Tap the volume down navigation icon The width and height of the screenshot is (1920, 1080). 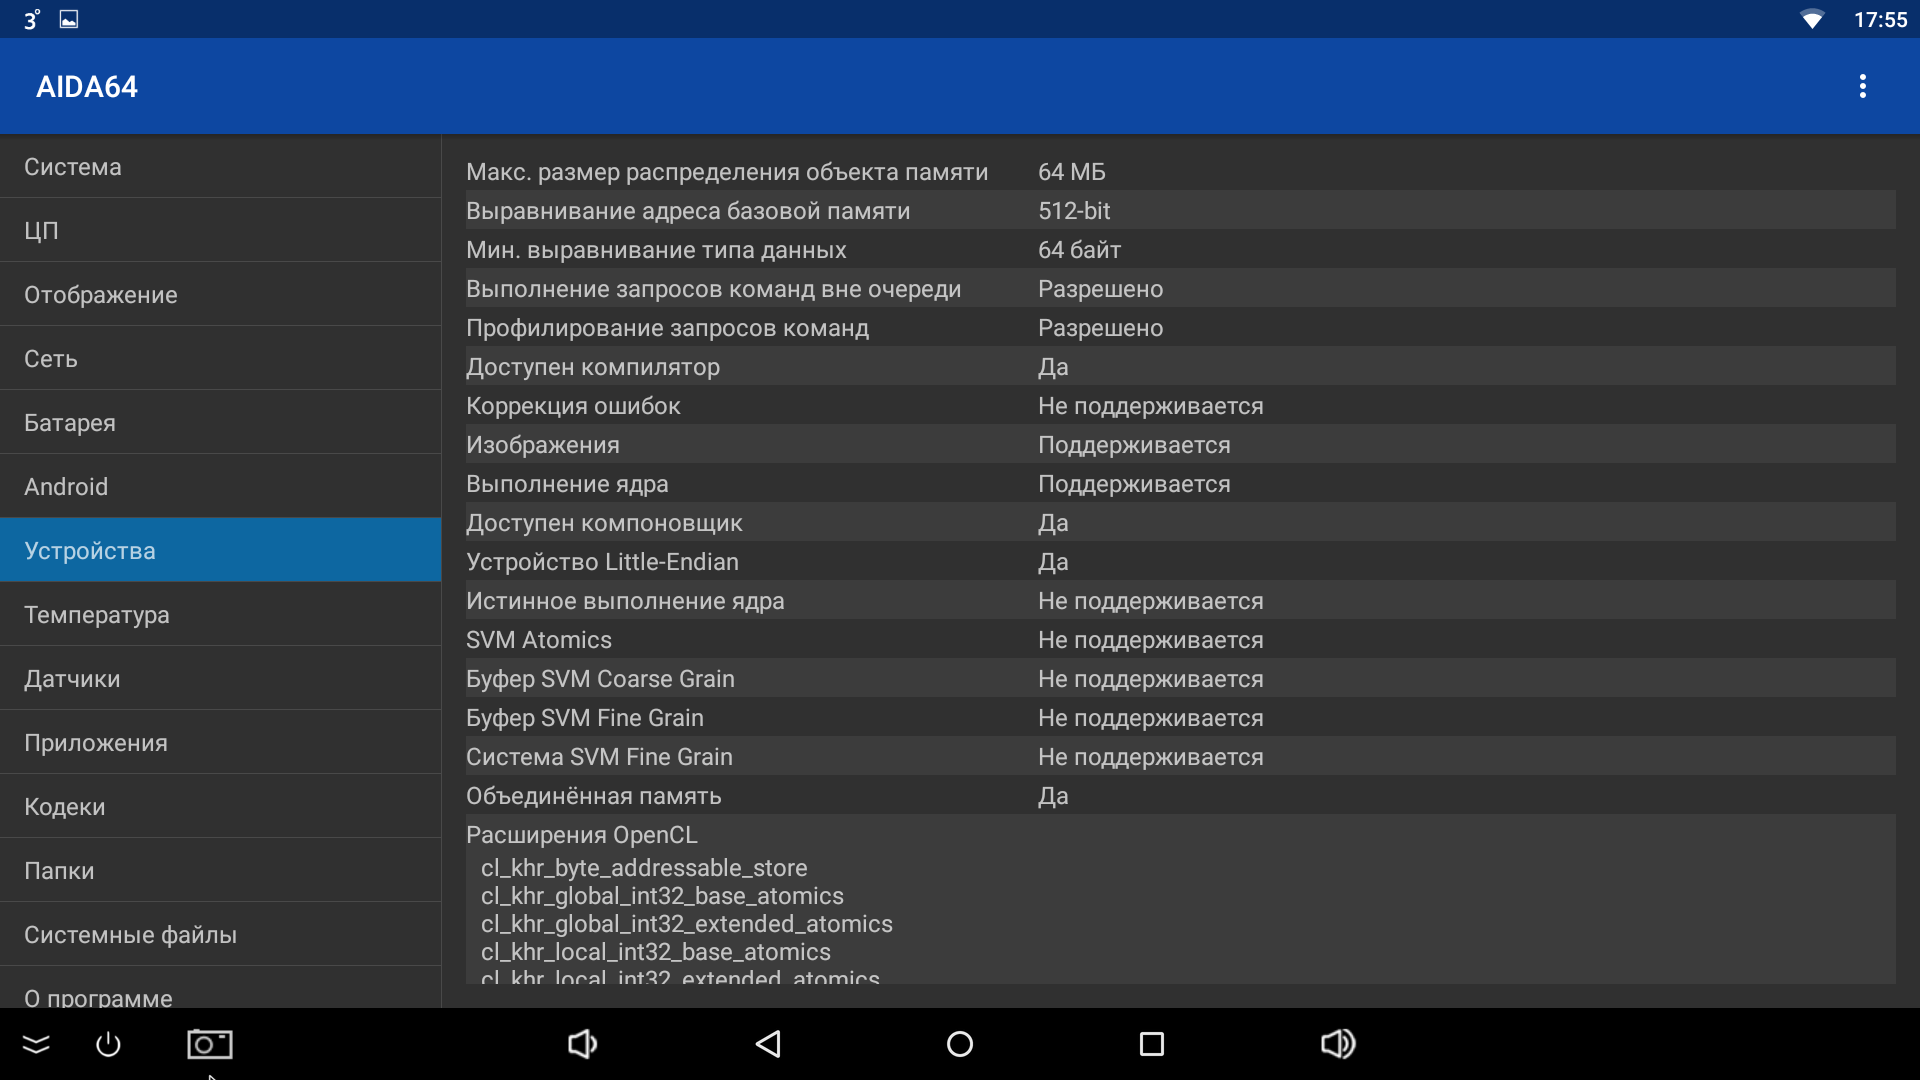click(582, 1044)
